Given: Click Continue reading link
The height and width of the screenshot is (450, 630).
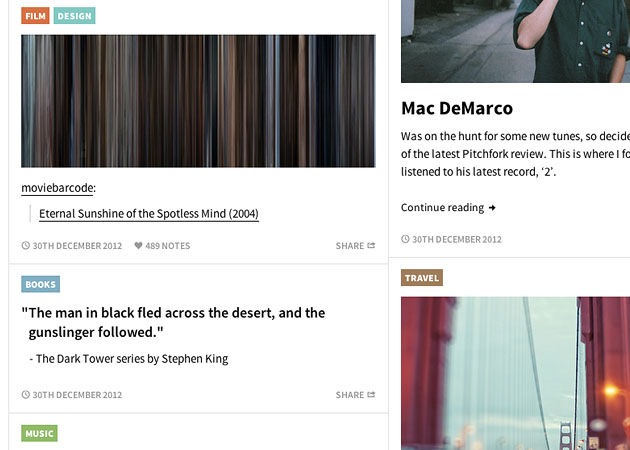Looking at the screenshot, I should (442, 208).
